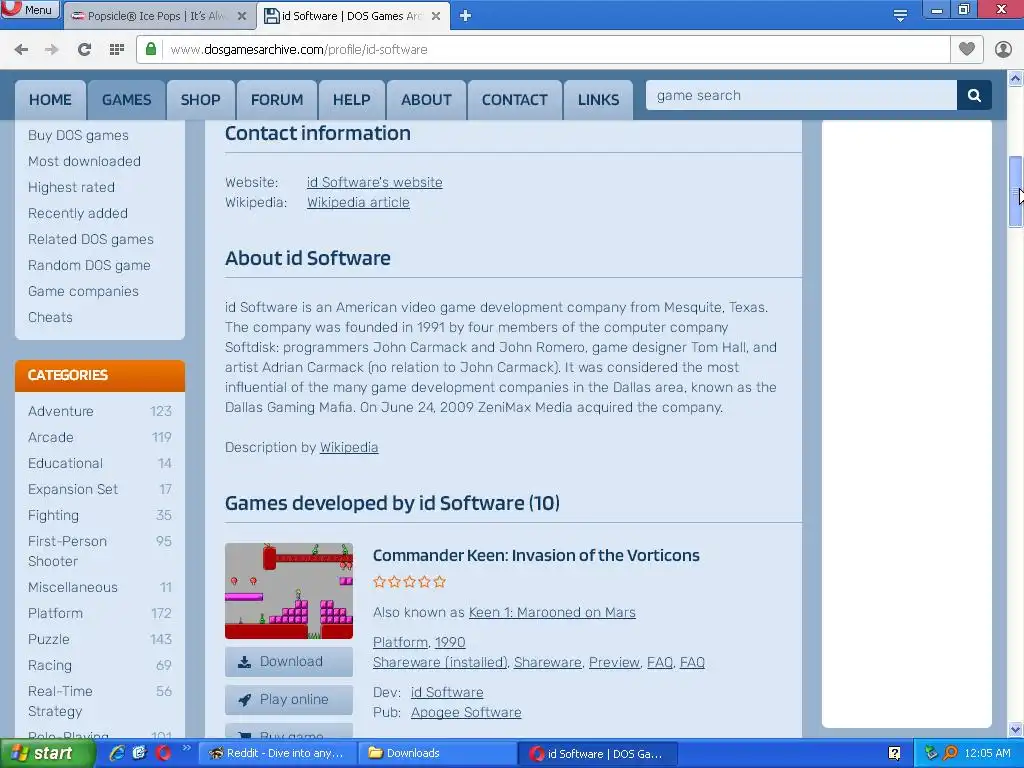This screenshot has width=1024, height=768.
Task: Open the user account profile icon
Action: (x=1003, y=49)
